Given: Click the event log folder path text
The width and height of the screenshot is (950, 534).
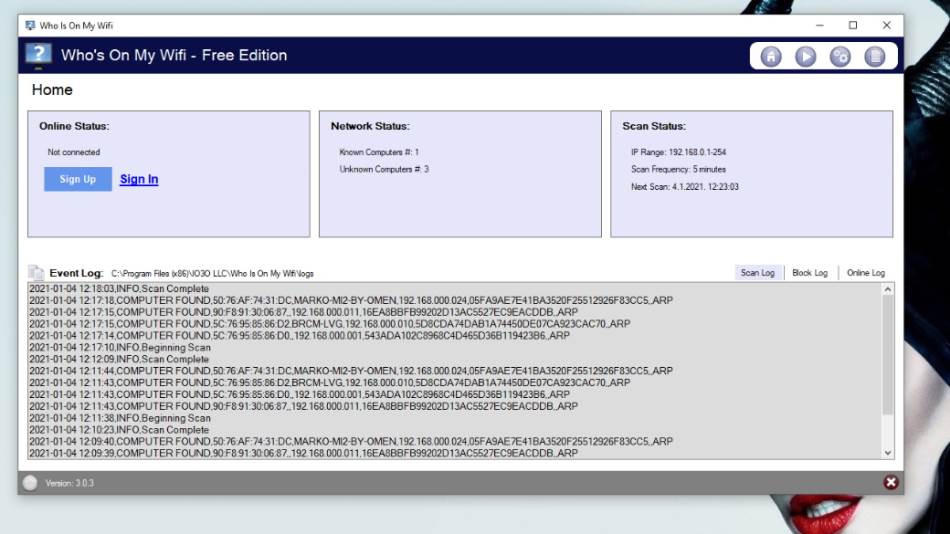Looking at the screenshot, I should [212, 273].
